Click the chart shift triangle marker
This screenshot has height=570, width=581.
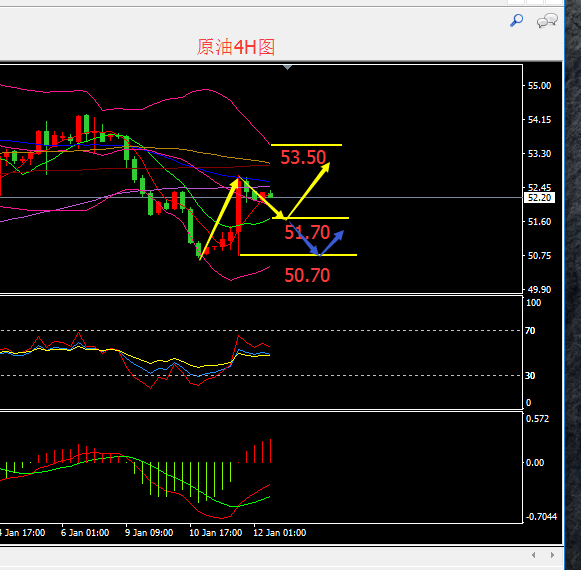287,67
